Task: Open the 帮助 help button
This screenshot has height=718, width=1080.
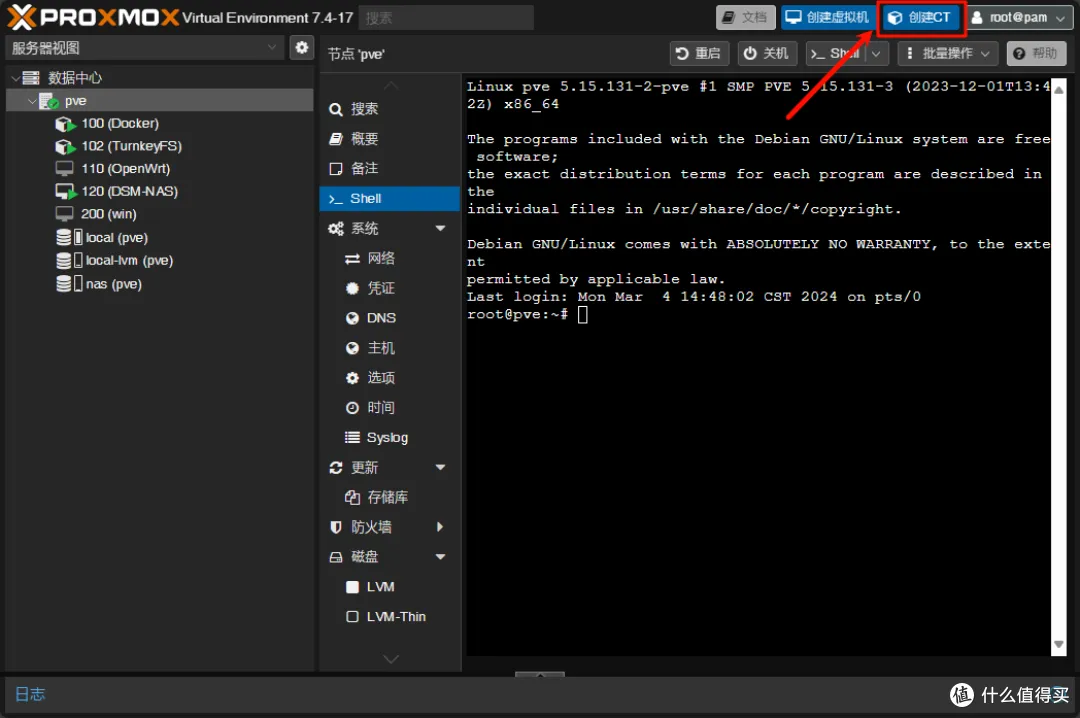Action: coord(1036,53)
